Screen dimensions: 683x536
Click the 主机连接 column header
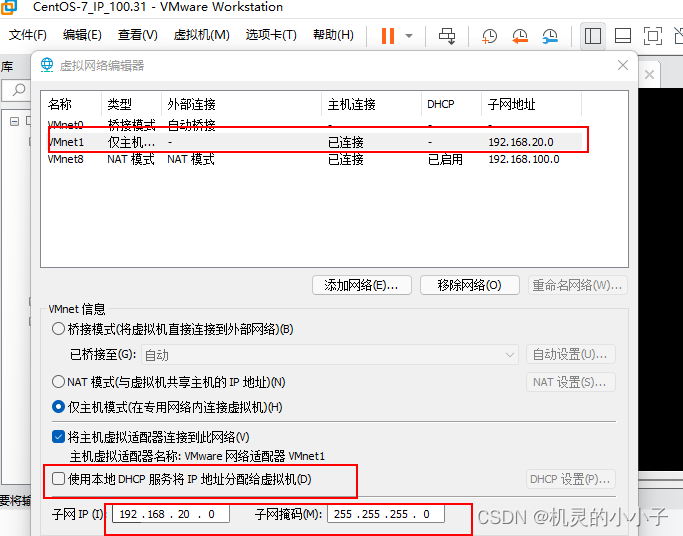[x=372, y=104]
